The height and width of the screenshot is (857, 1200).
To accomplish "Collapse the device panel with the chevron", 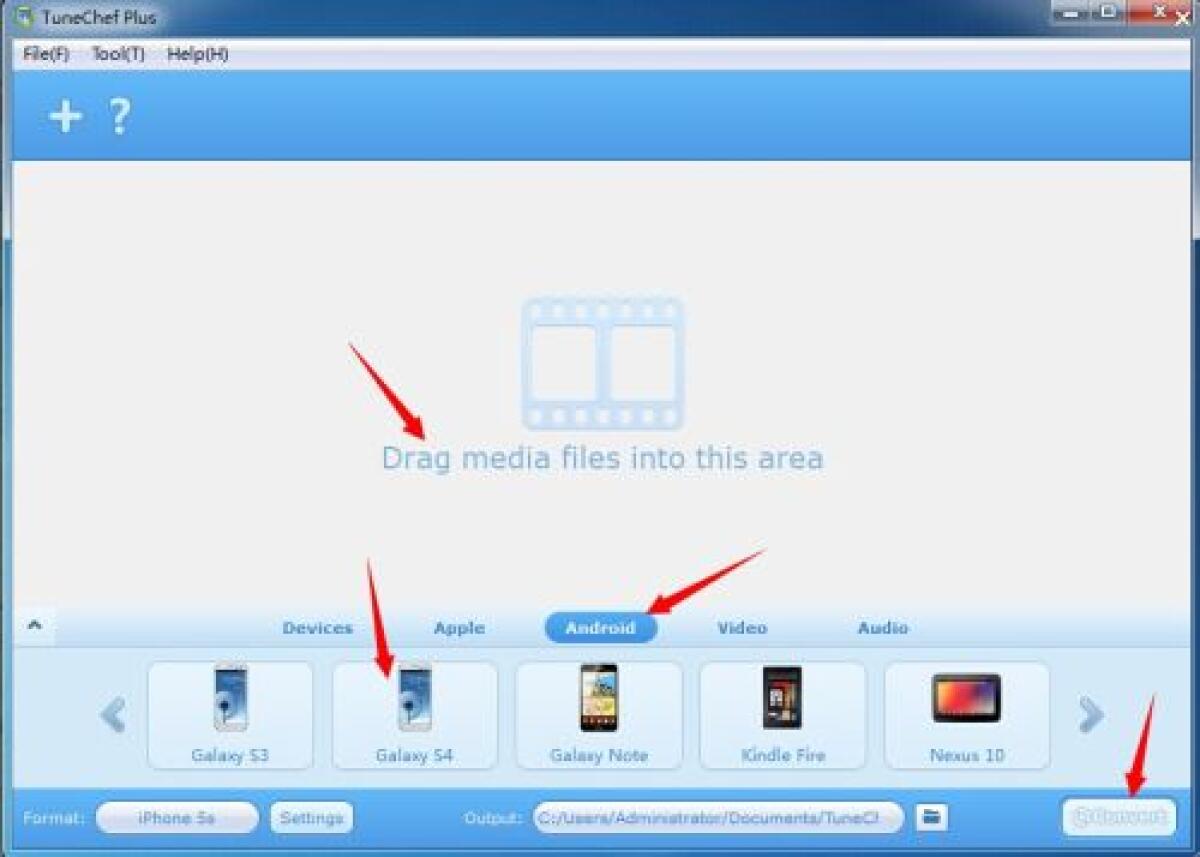I will 34,626.
